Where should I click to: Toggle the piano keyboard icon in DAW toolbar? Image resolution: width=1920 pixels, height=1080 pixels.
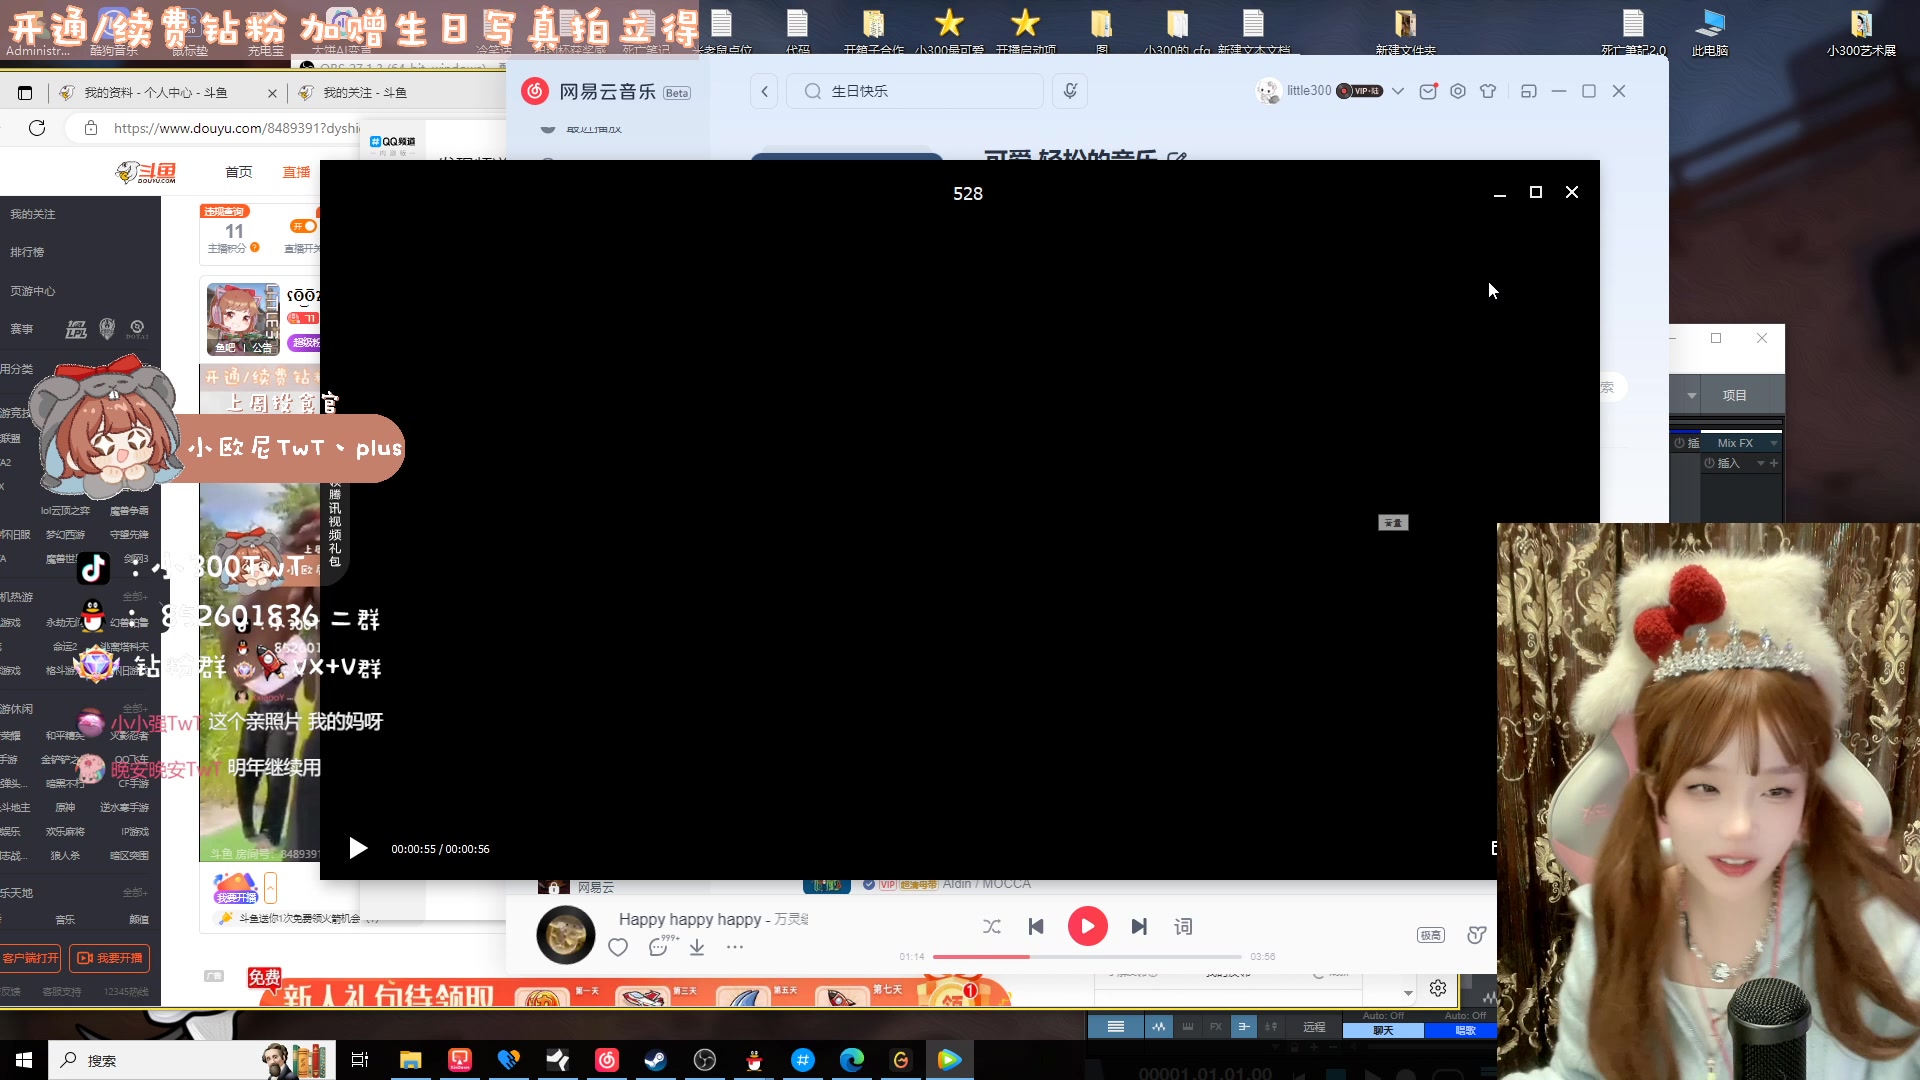click(x=1187, y=1027)
